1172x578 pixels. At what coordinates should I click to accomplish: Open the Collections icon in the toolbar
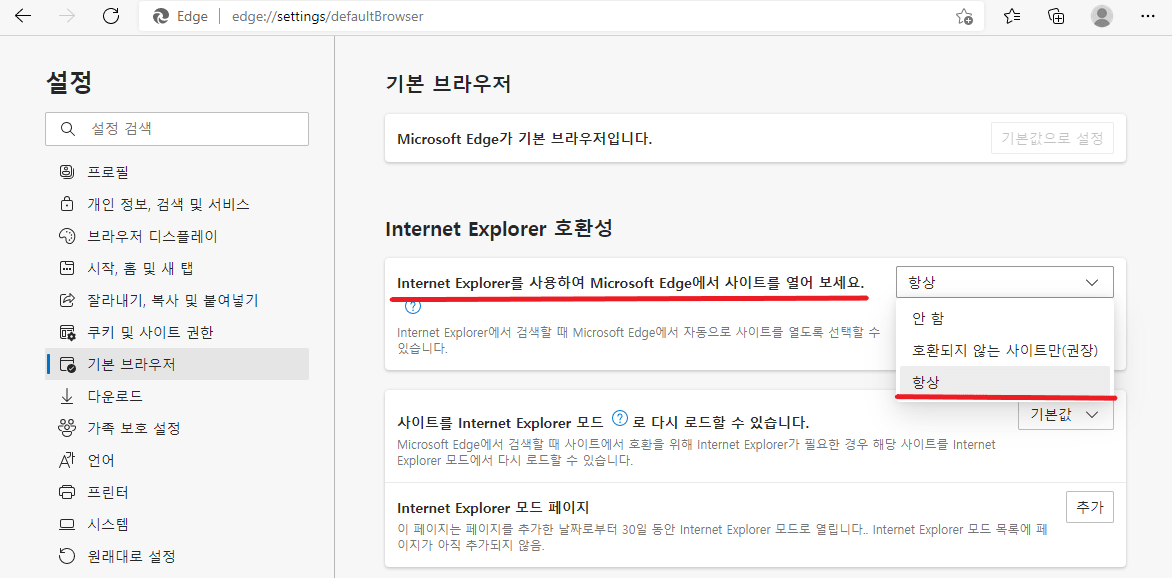tap(1056, 16)
